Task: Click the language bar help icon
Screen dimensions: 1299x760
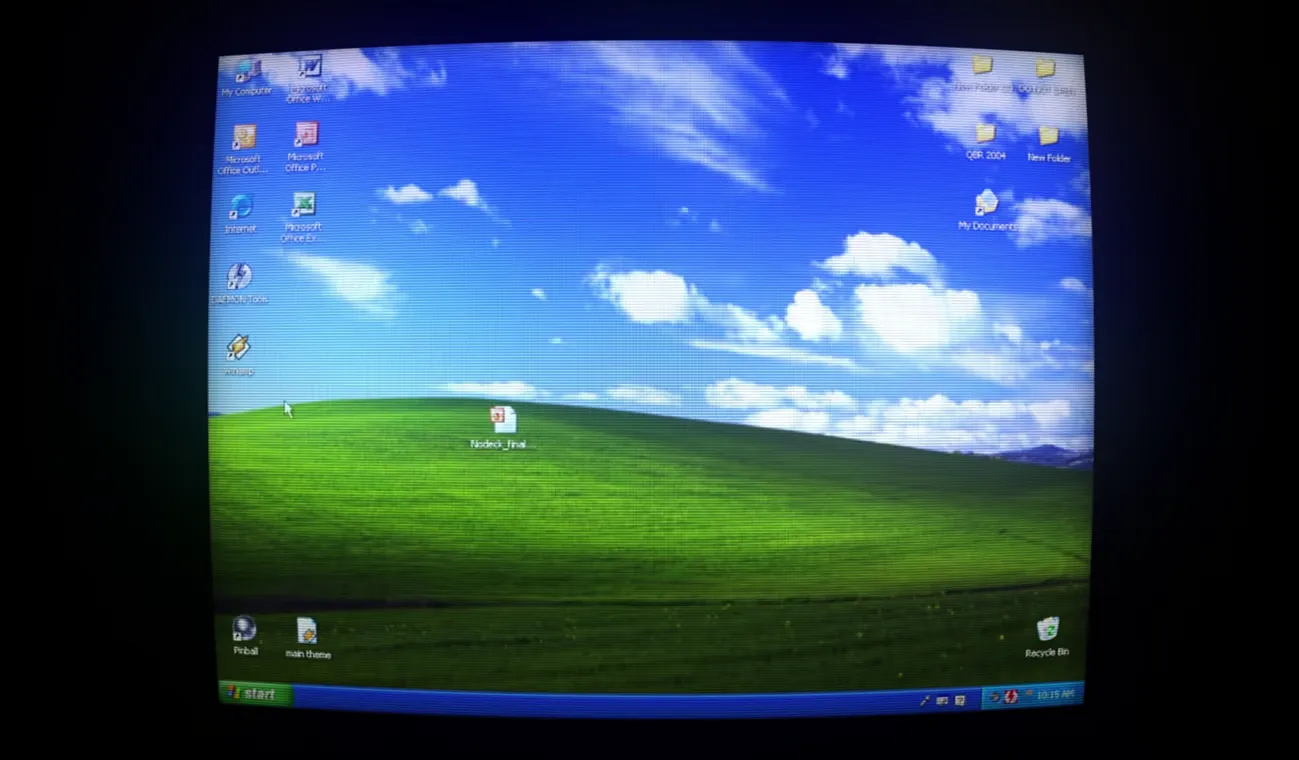Action: coord(960,700)
